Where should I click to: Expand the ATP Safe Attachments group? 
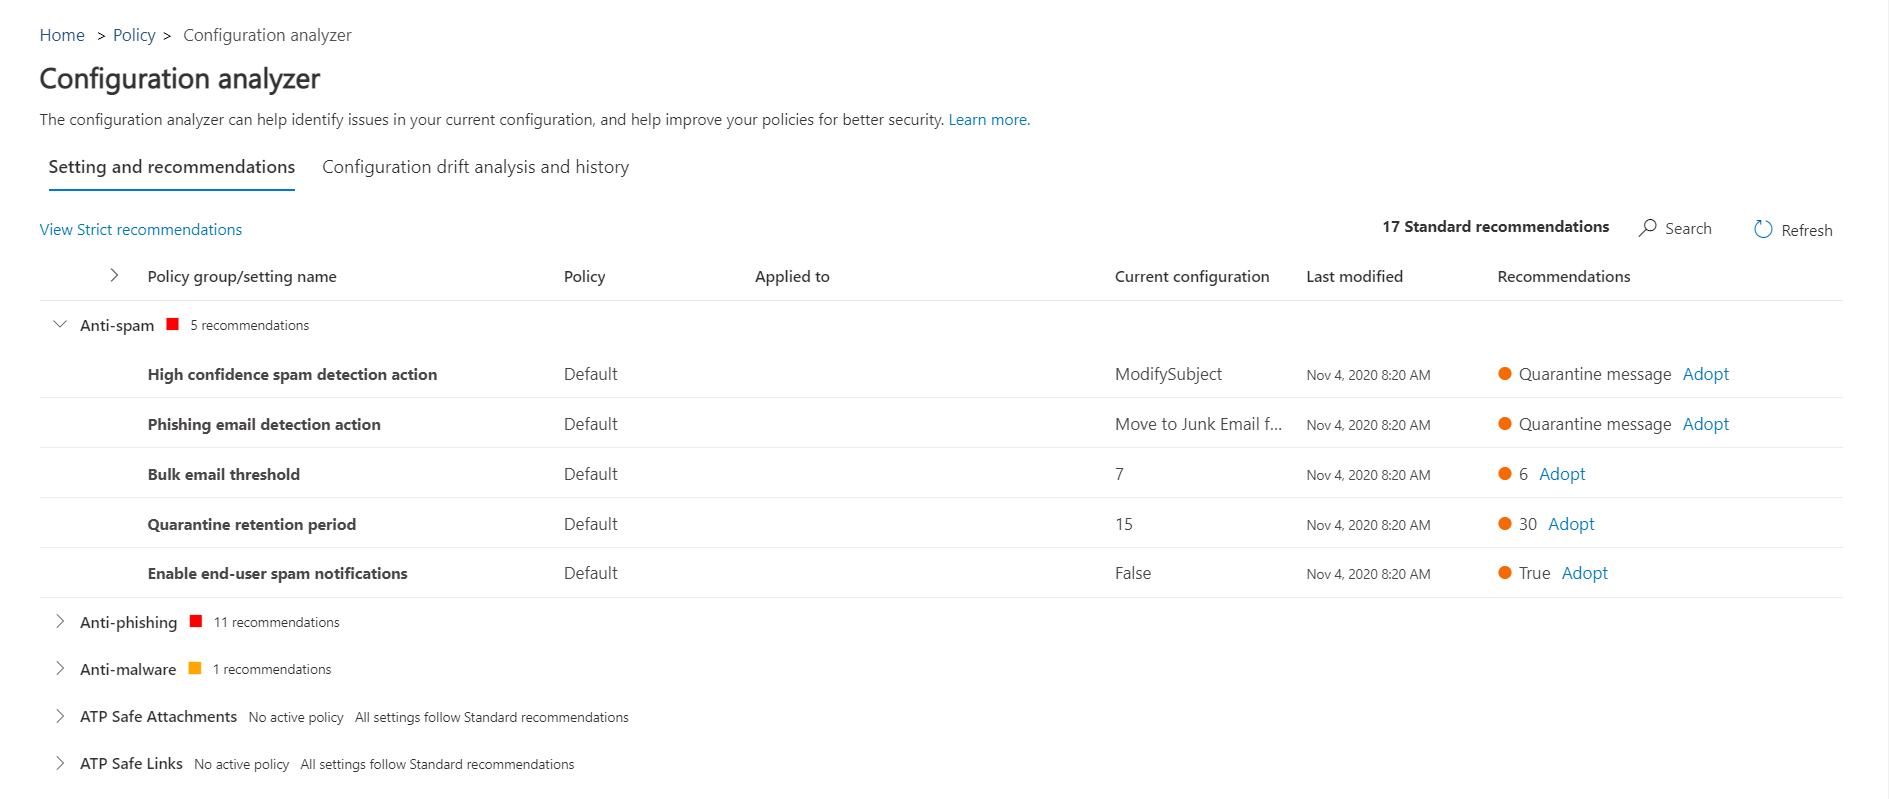pyautogui.click(x=60, y=716)
